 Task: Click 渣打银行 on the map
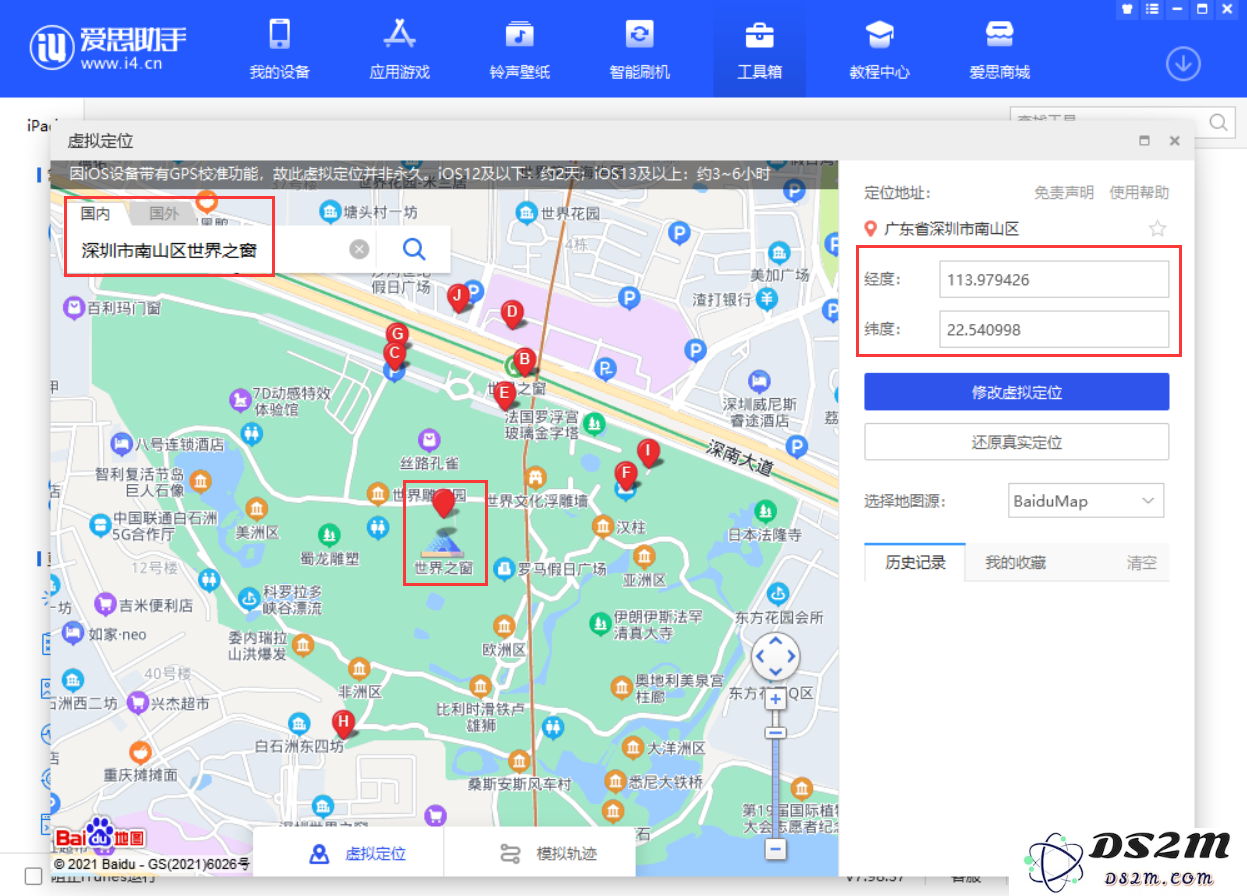[x=722, y=298]
